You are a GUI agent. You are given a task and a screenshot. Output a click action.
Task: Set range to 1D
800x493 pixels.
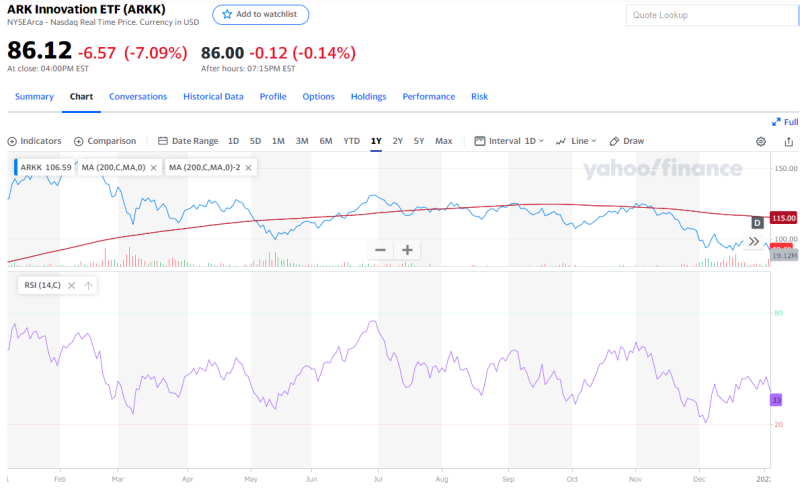(x=233, y=141)
